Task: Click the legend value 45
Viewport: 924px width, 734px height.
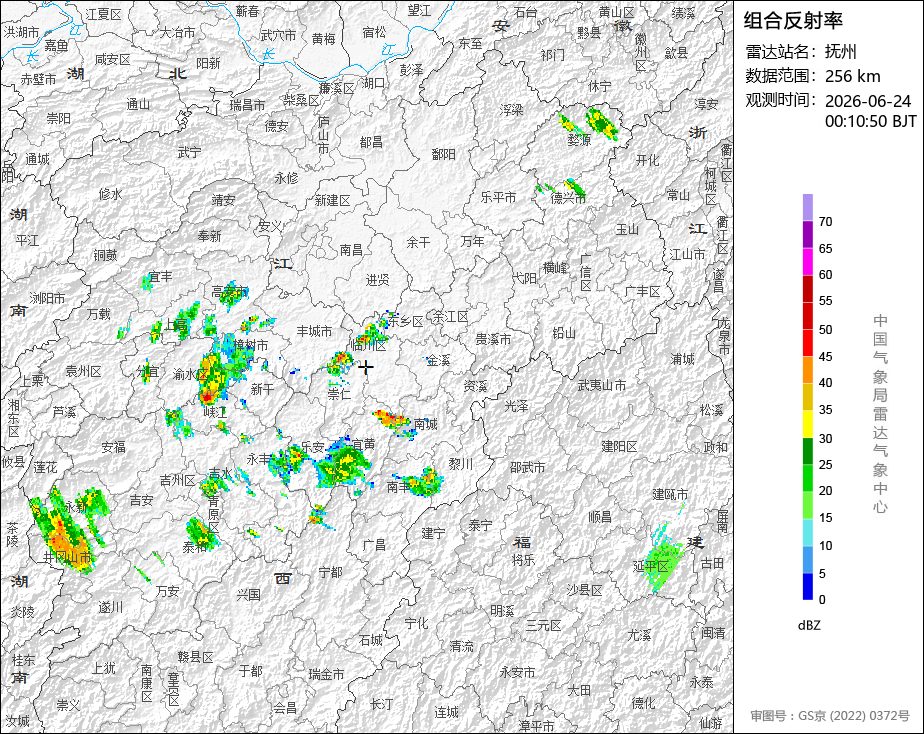Action: point(826,356)
